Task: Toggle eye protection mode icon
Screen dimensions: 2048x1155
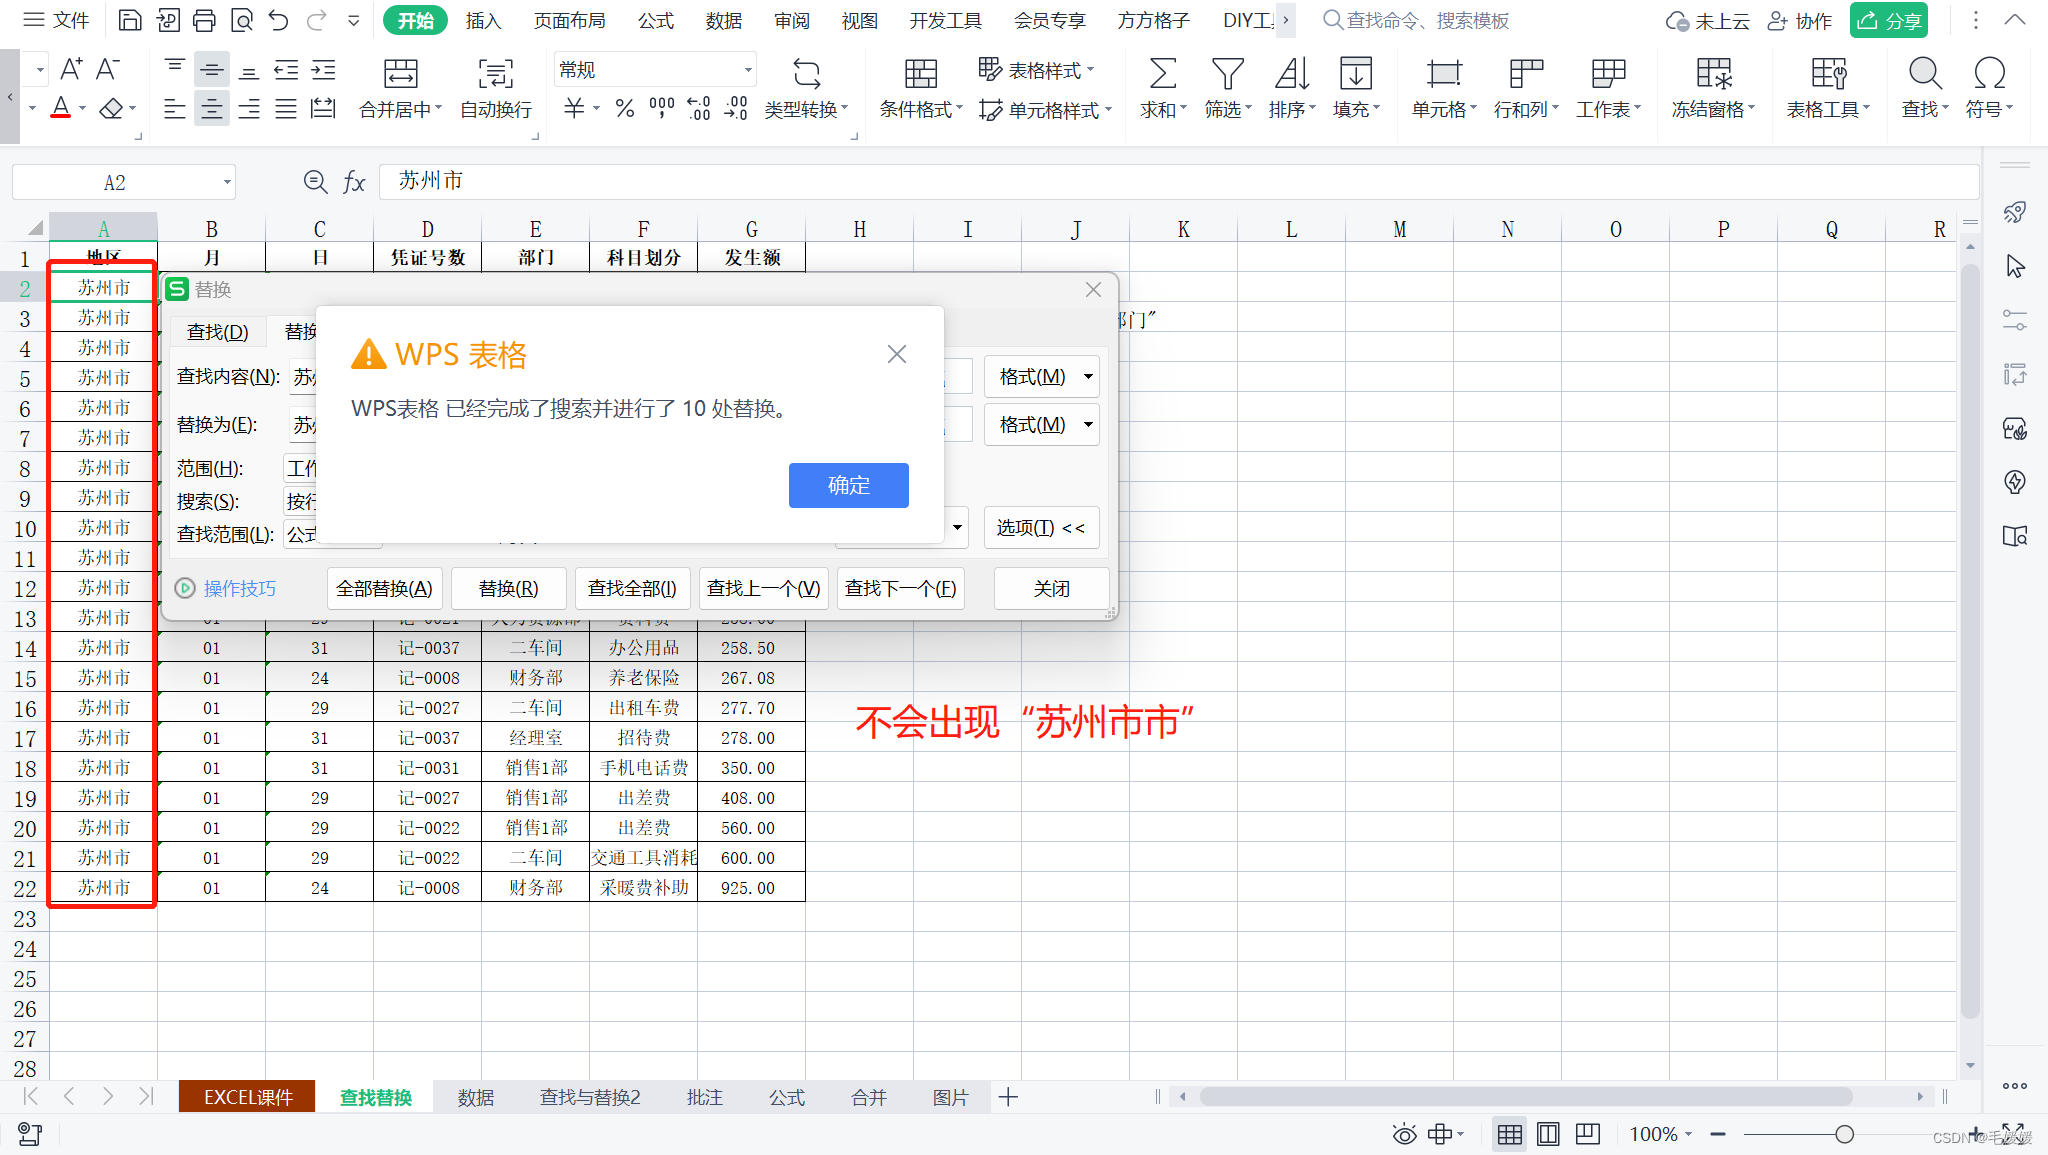Action: point(1404,1134)
